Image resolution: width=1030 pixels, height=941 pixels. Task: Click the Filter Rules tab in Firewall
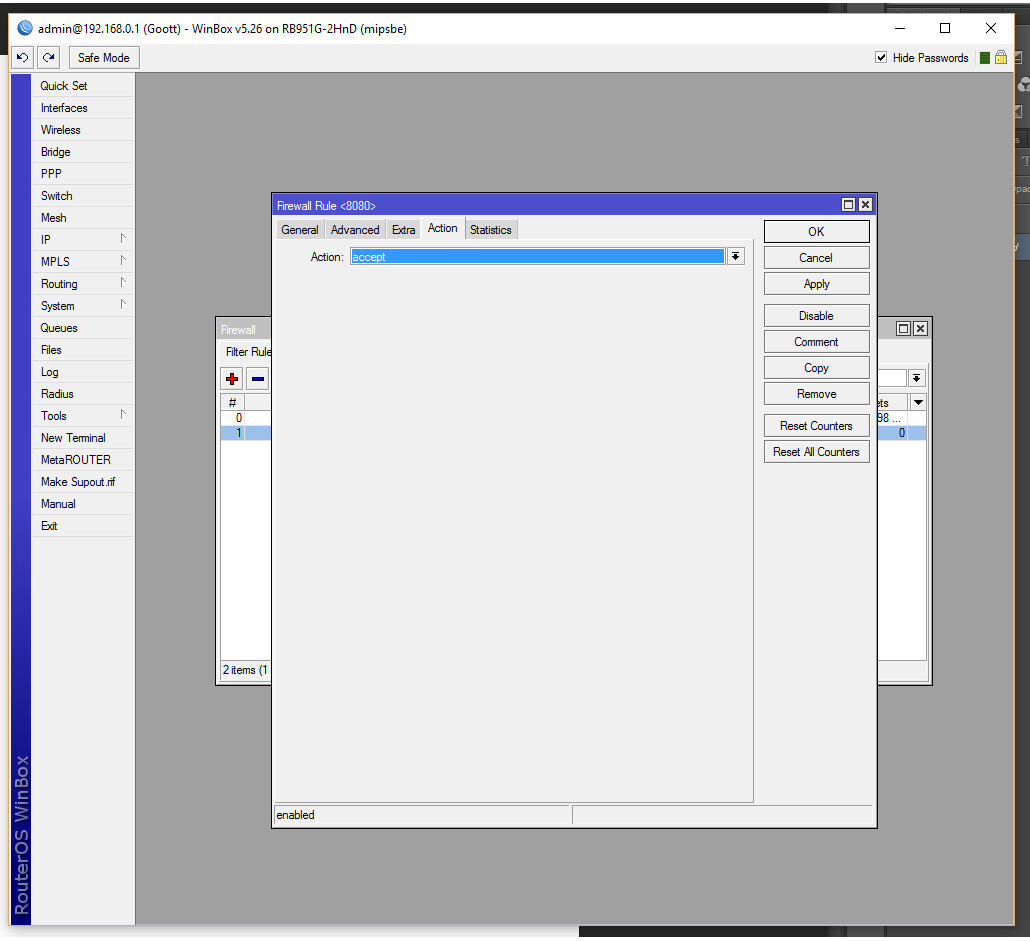[248, 352]
